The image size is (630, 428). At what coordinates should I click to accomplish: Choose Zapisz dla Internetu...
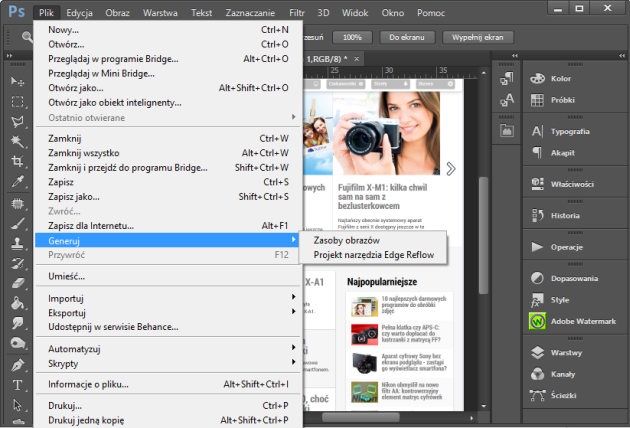coord(168,225)
